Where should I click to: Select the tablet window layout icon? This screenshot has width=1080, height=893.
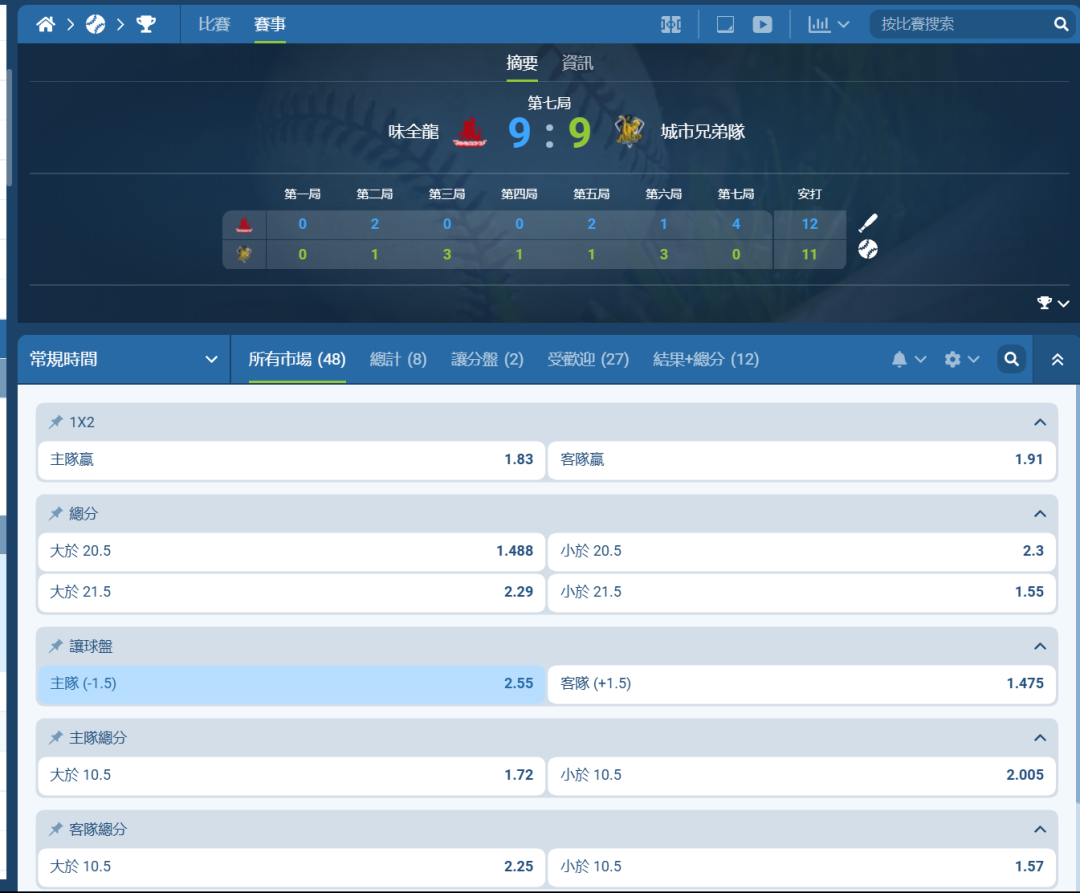pyautogui.click(x=725, y=25)
